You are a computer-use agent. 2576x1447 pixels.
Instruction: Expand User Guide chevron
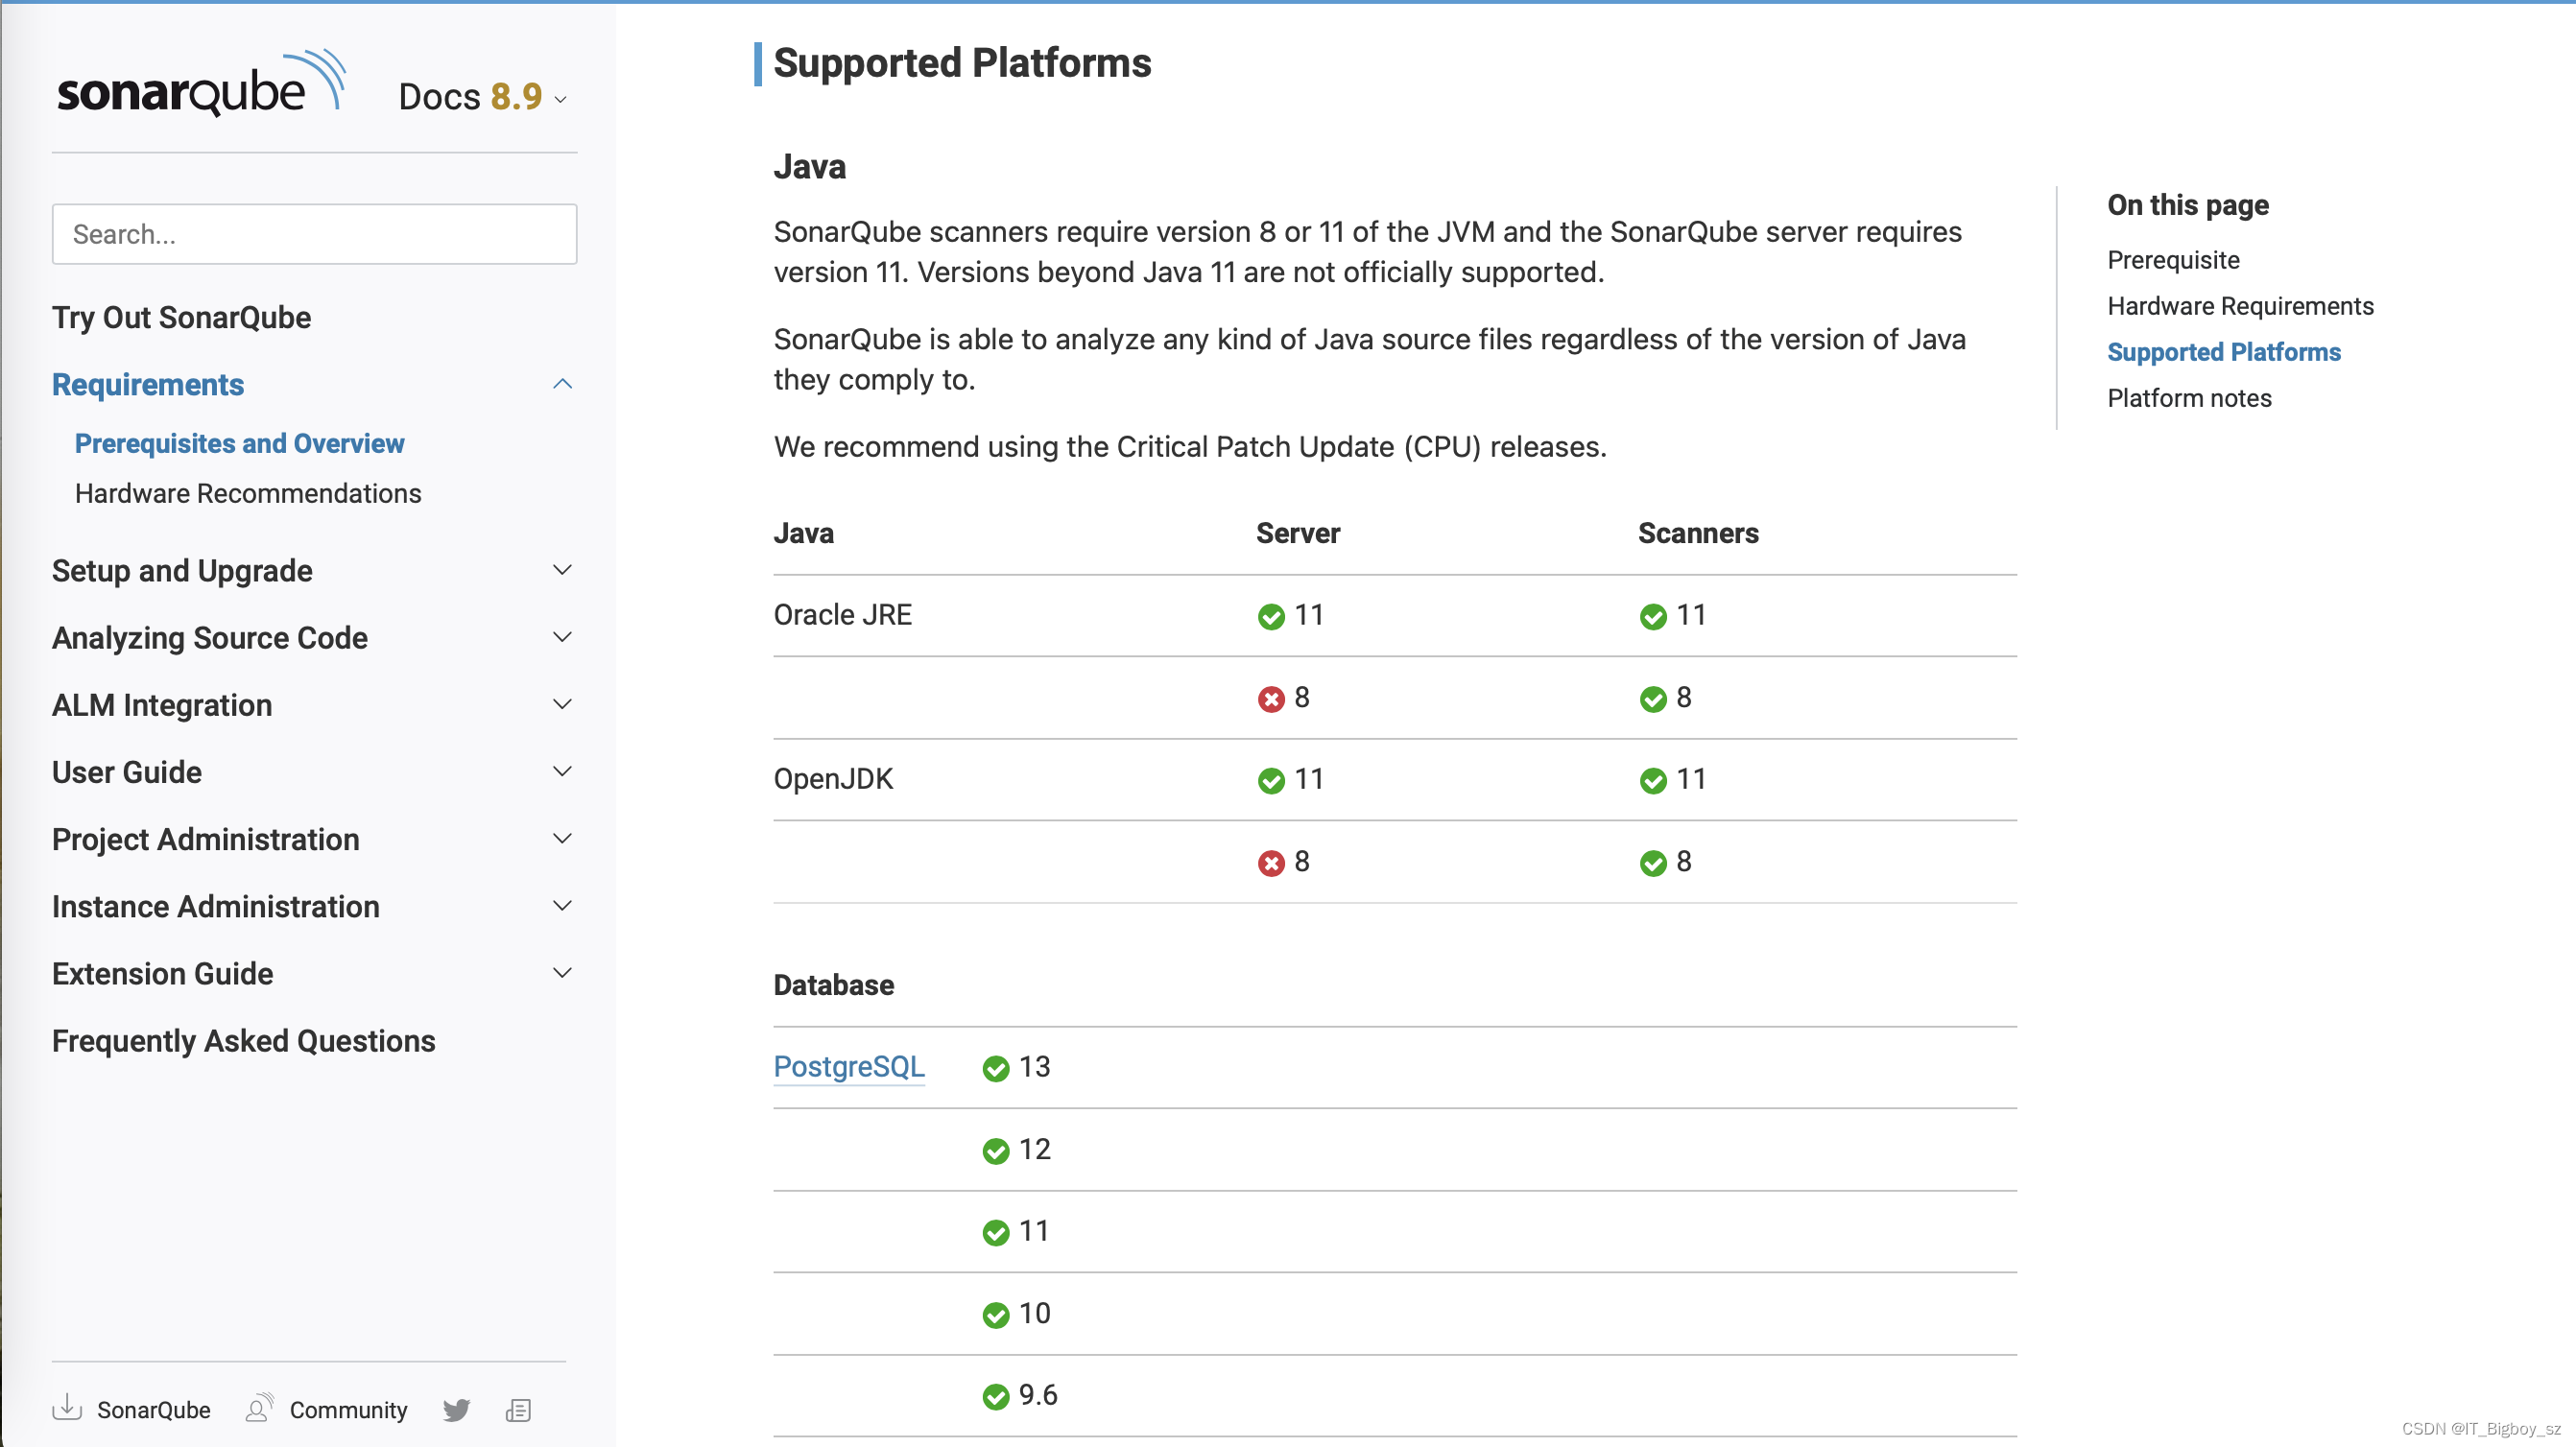click(563, 771)
